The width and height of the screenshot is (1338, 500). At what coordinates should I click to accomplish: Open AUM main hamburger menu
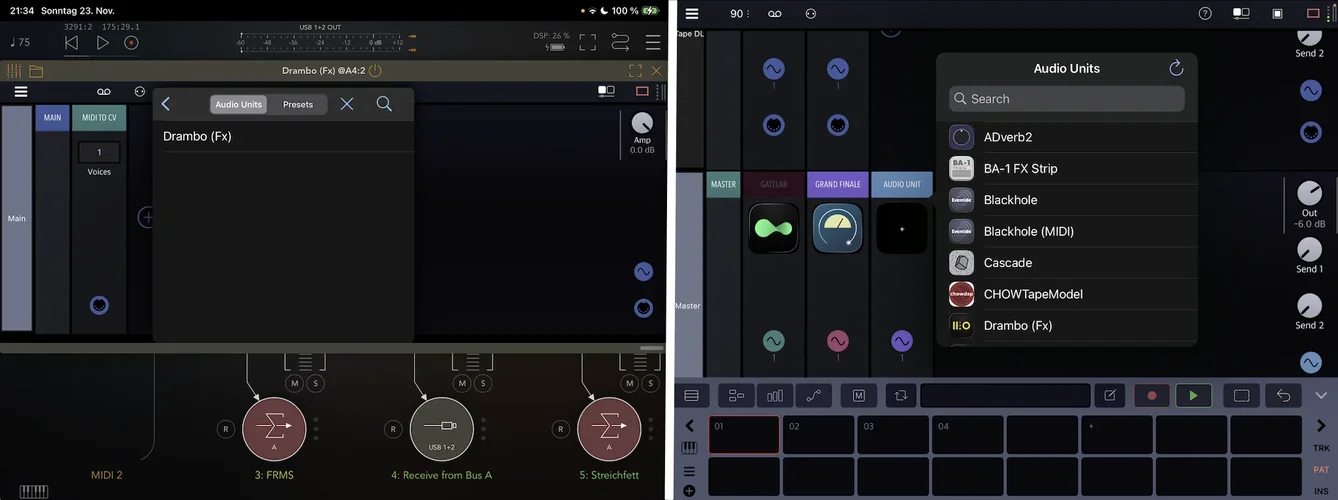[652, 43]
